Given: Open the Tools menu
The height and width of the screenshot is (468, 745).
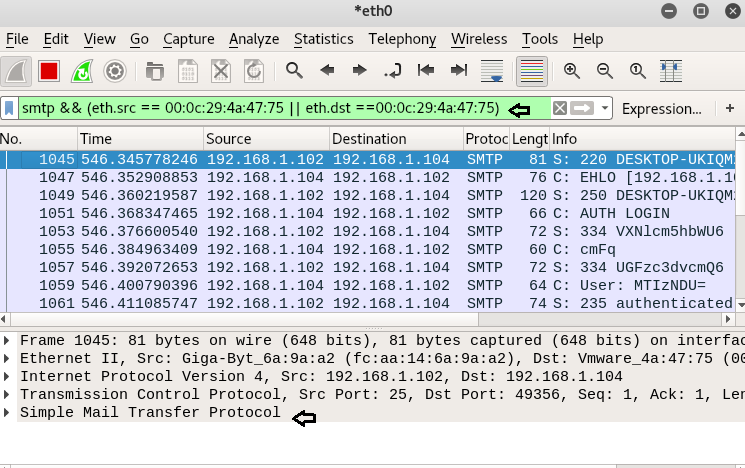Looking at the screenshot, I should tap(540, 39).
